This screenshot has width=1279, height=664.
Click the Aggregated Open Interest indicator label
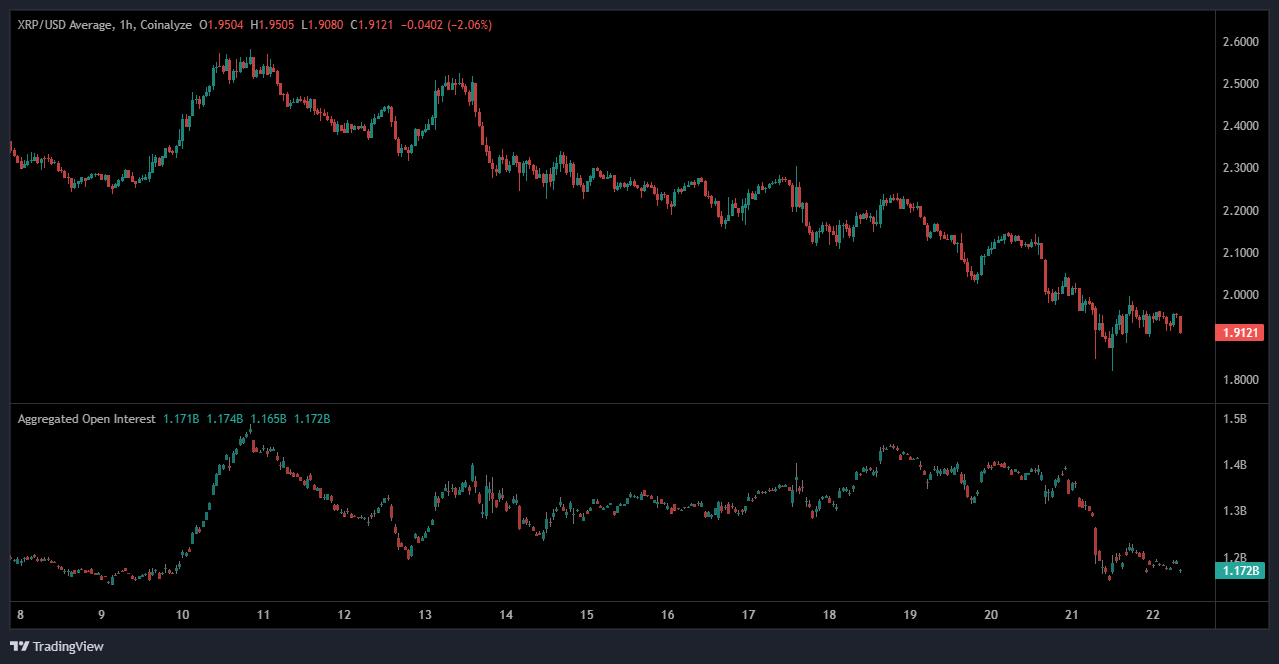(x=86, y=419)
